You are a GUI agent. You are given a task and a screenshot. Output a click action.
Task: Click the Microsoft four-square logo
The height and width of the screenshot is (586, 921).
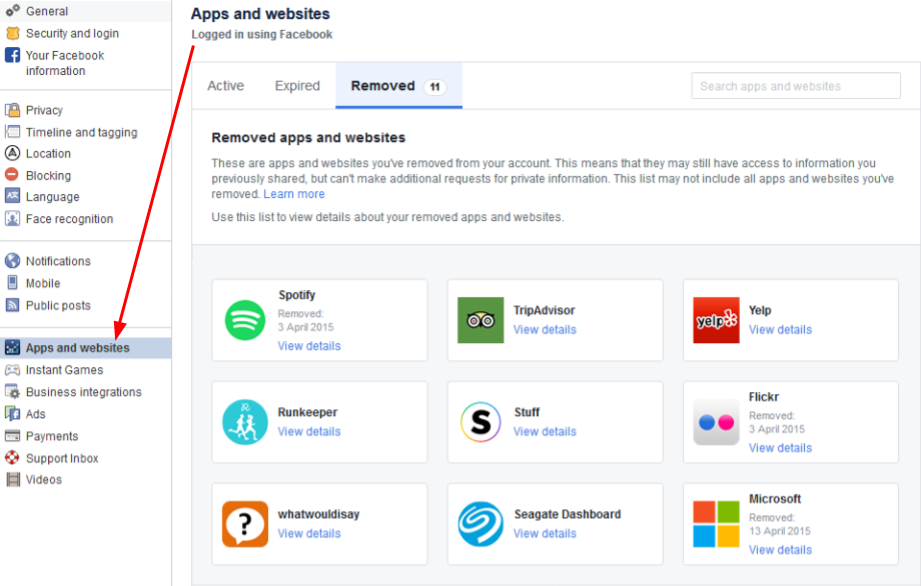pyautogui.click(x=716, y=524)
